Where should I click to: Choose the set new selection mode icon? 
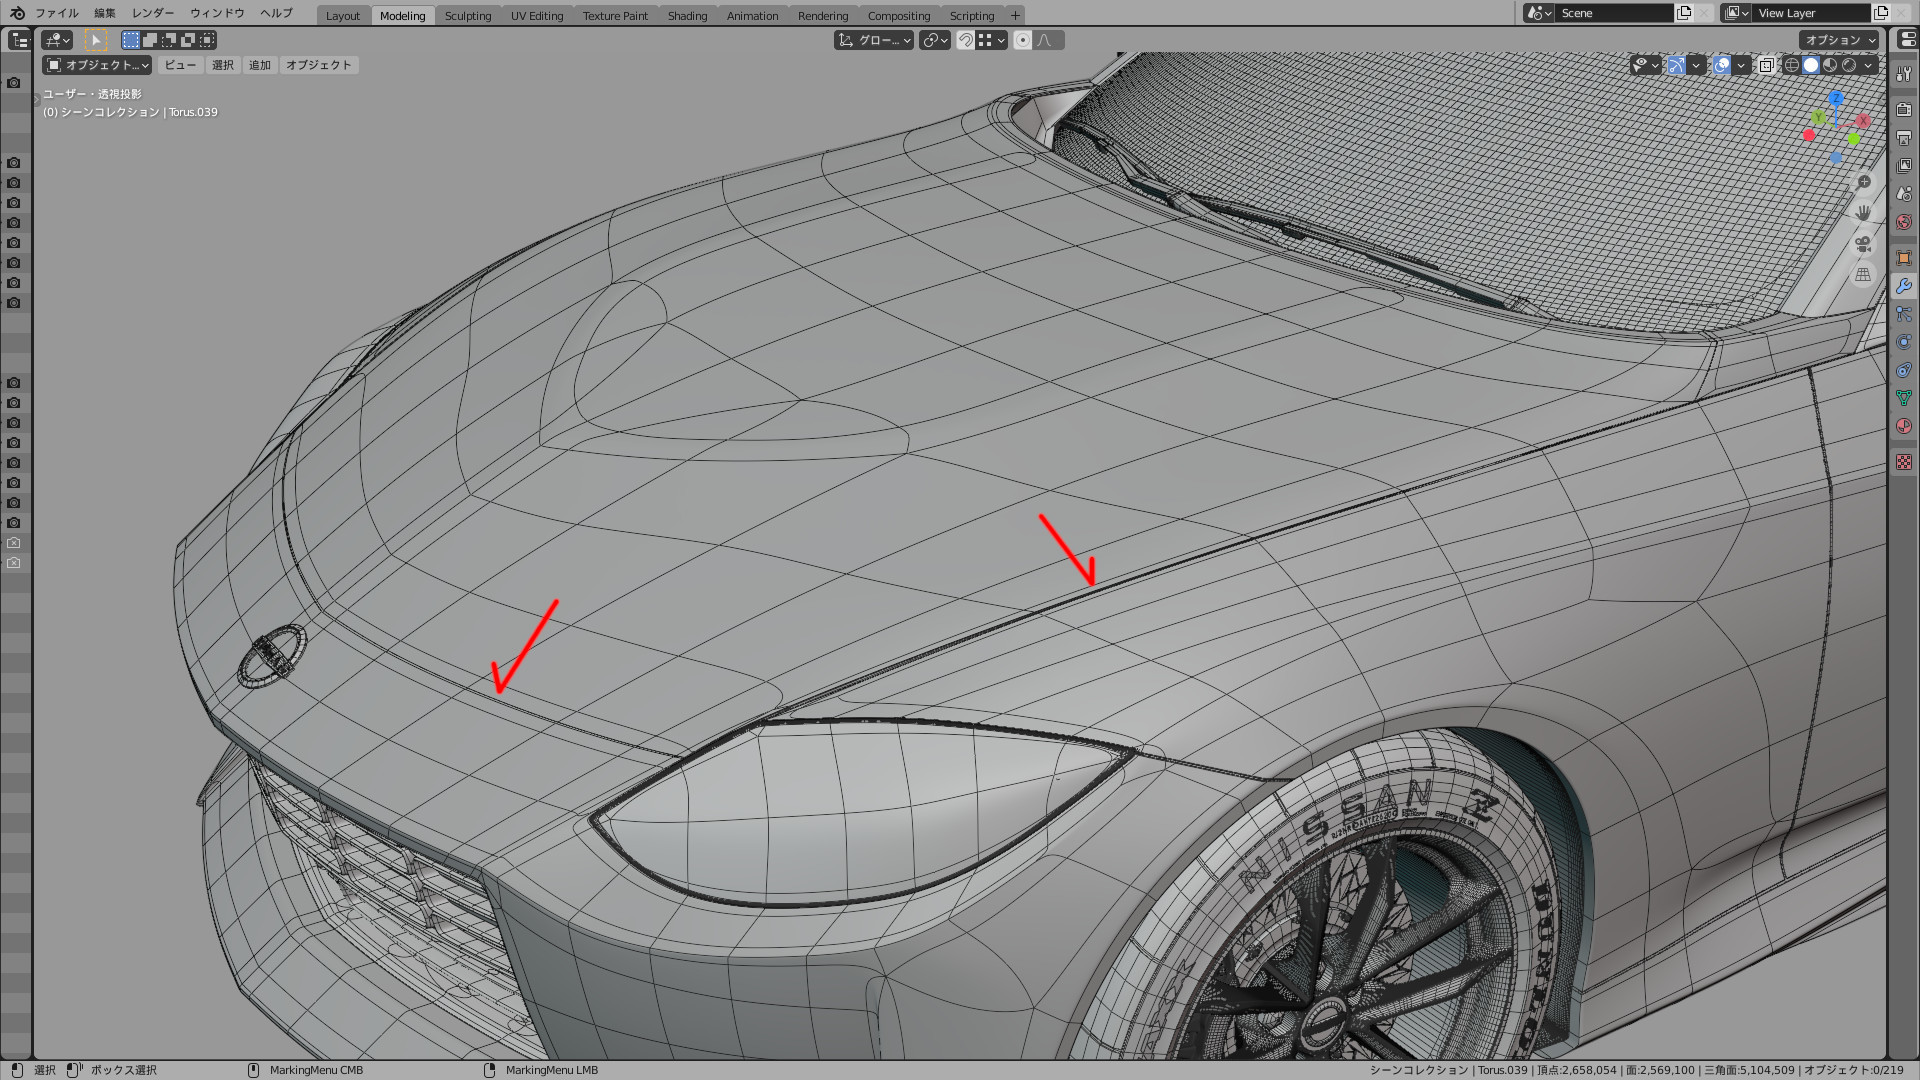pyautogui.click(x=130, y=40)
